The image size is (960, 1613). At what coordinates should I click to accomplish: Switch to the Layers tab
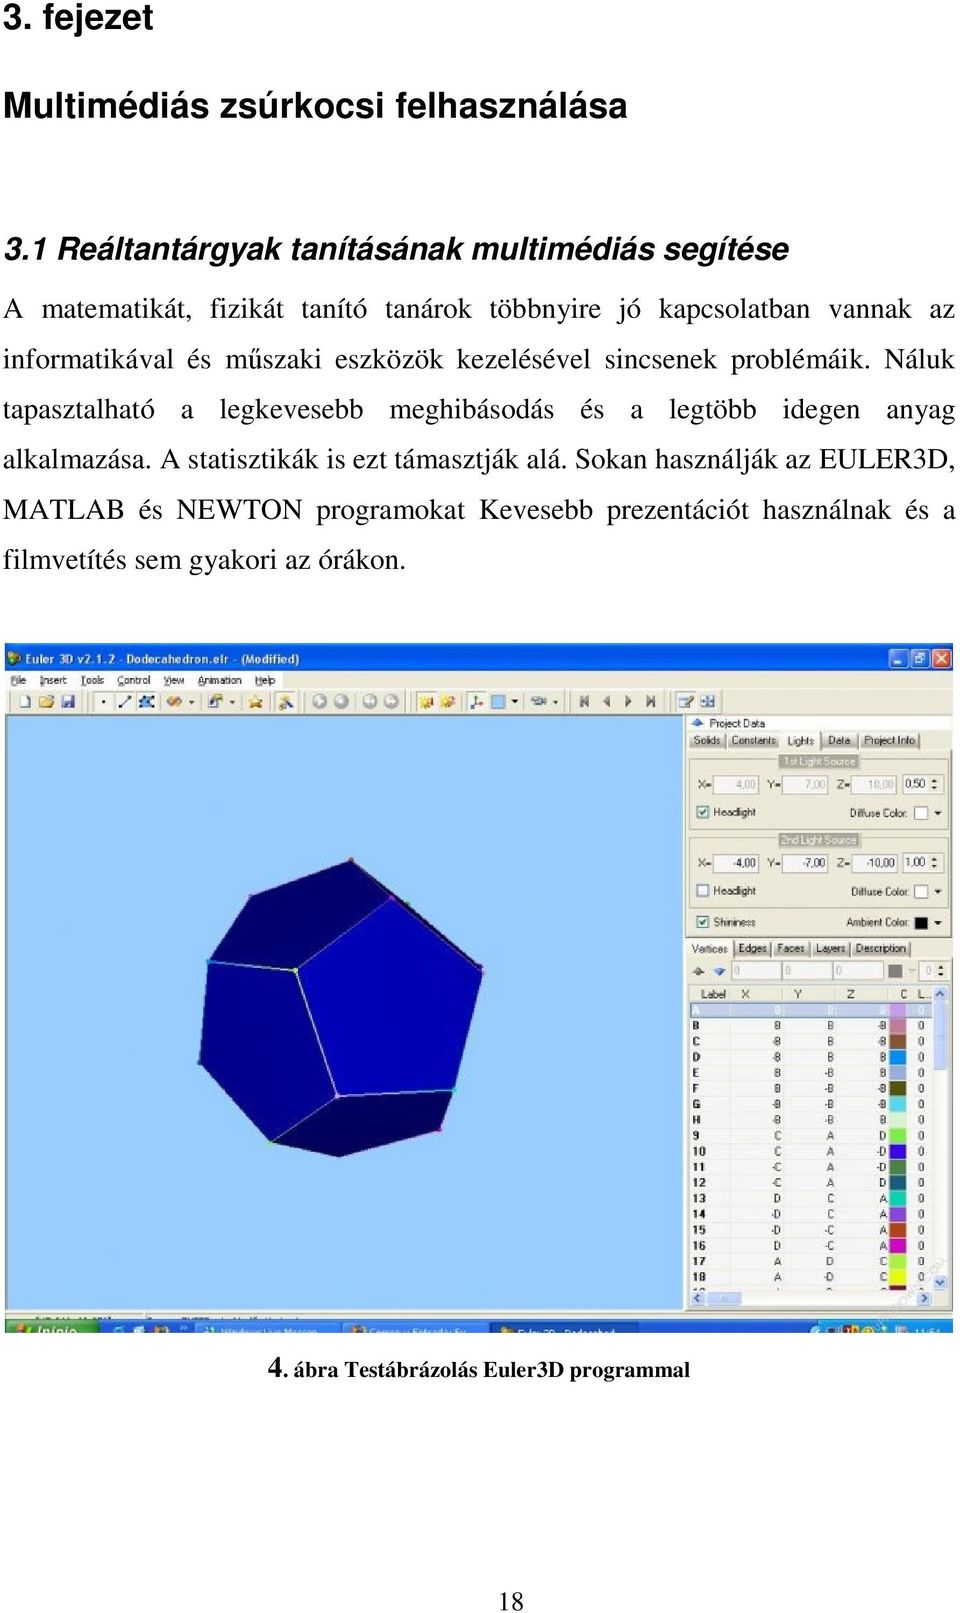coord(831,948)
